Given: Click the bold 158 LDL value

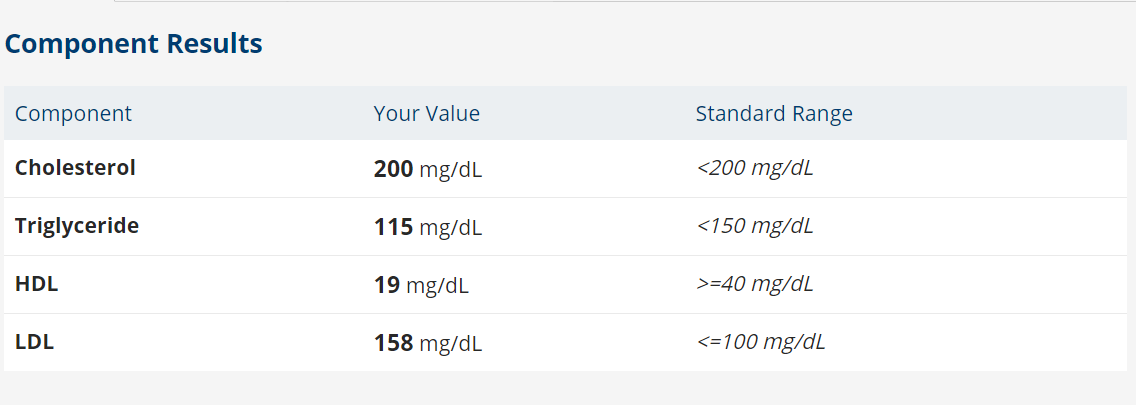Looking at the screenshot, I should [x=393, y=343].
